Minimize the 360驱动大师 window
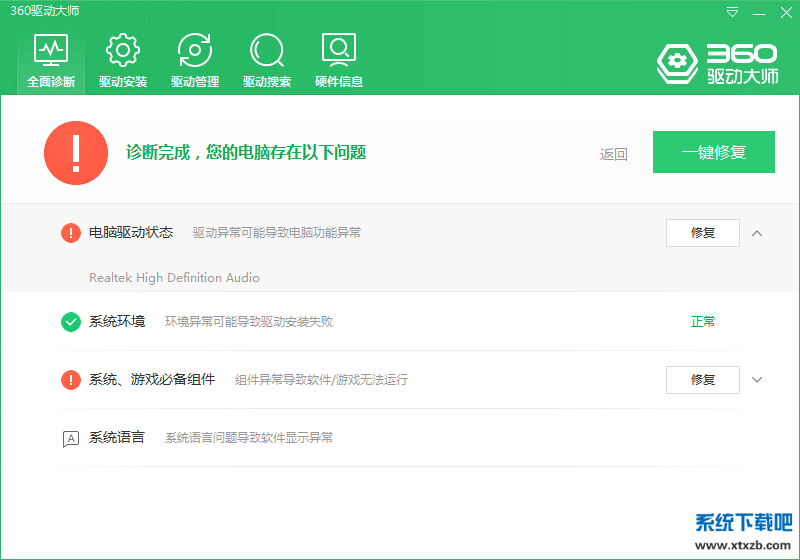 point(759,13)
